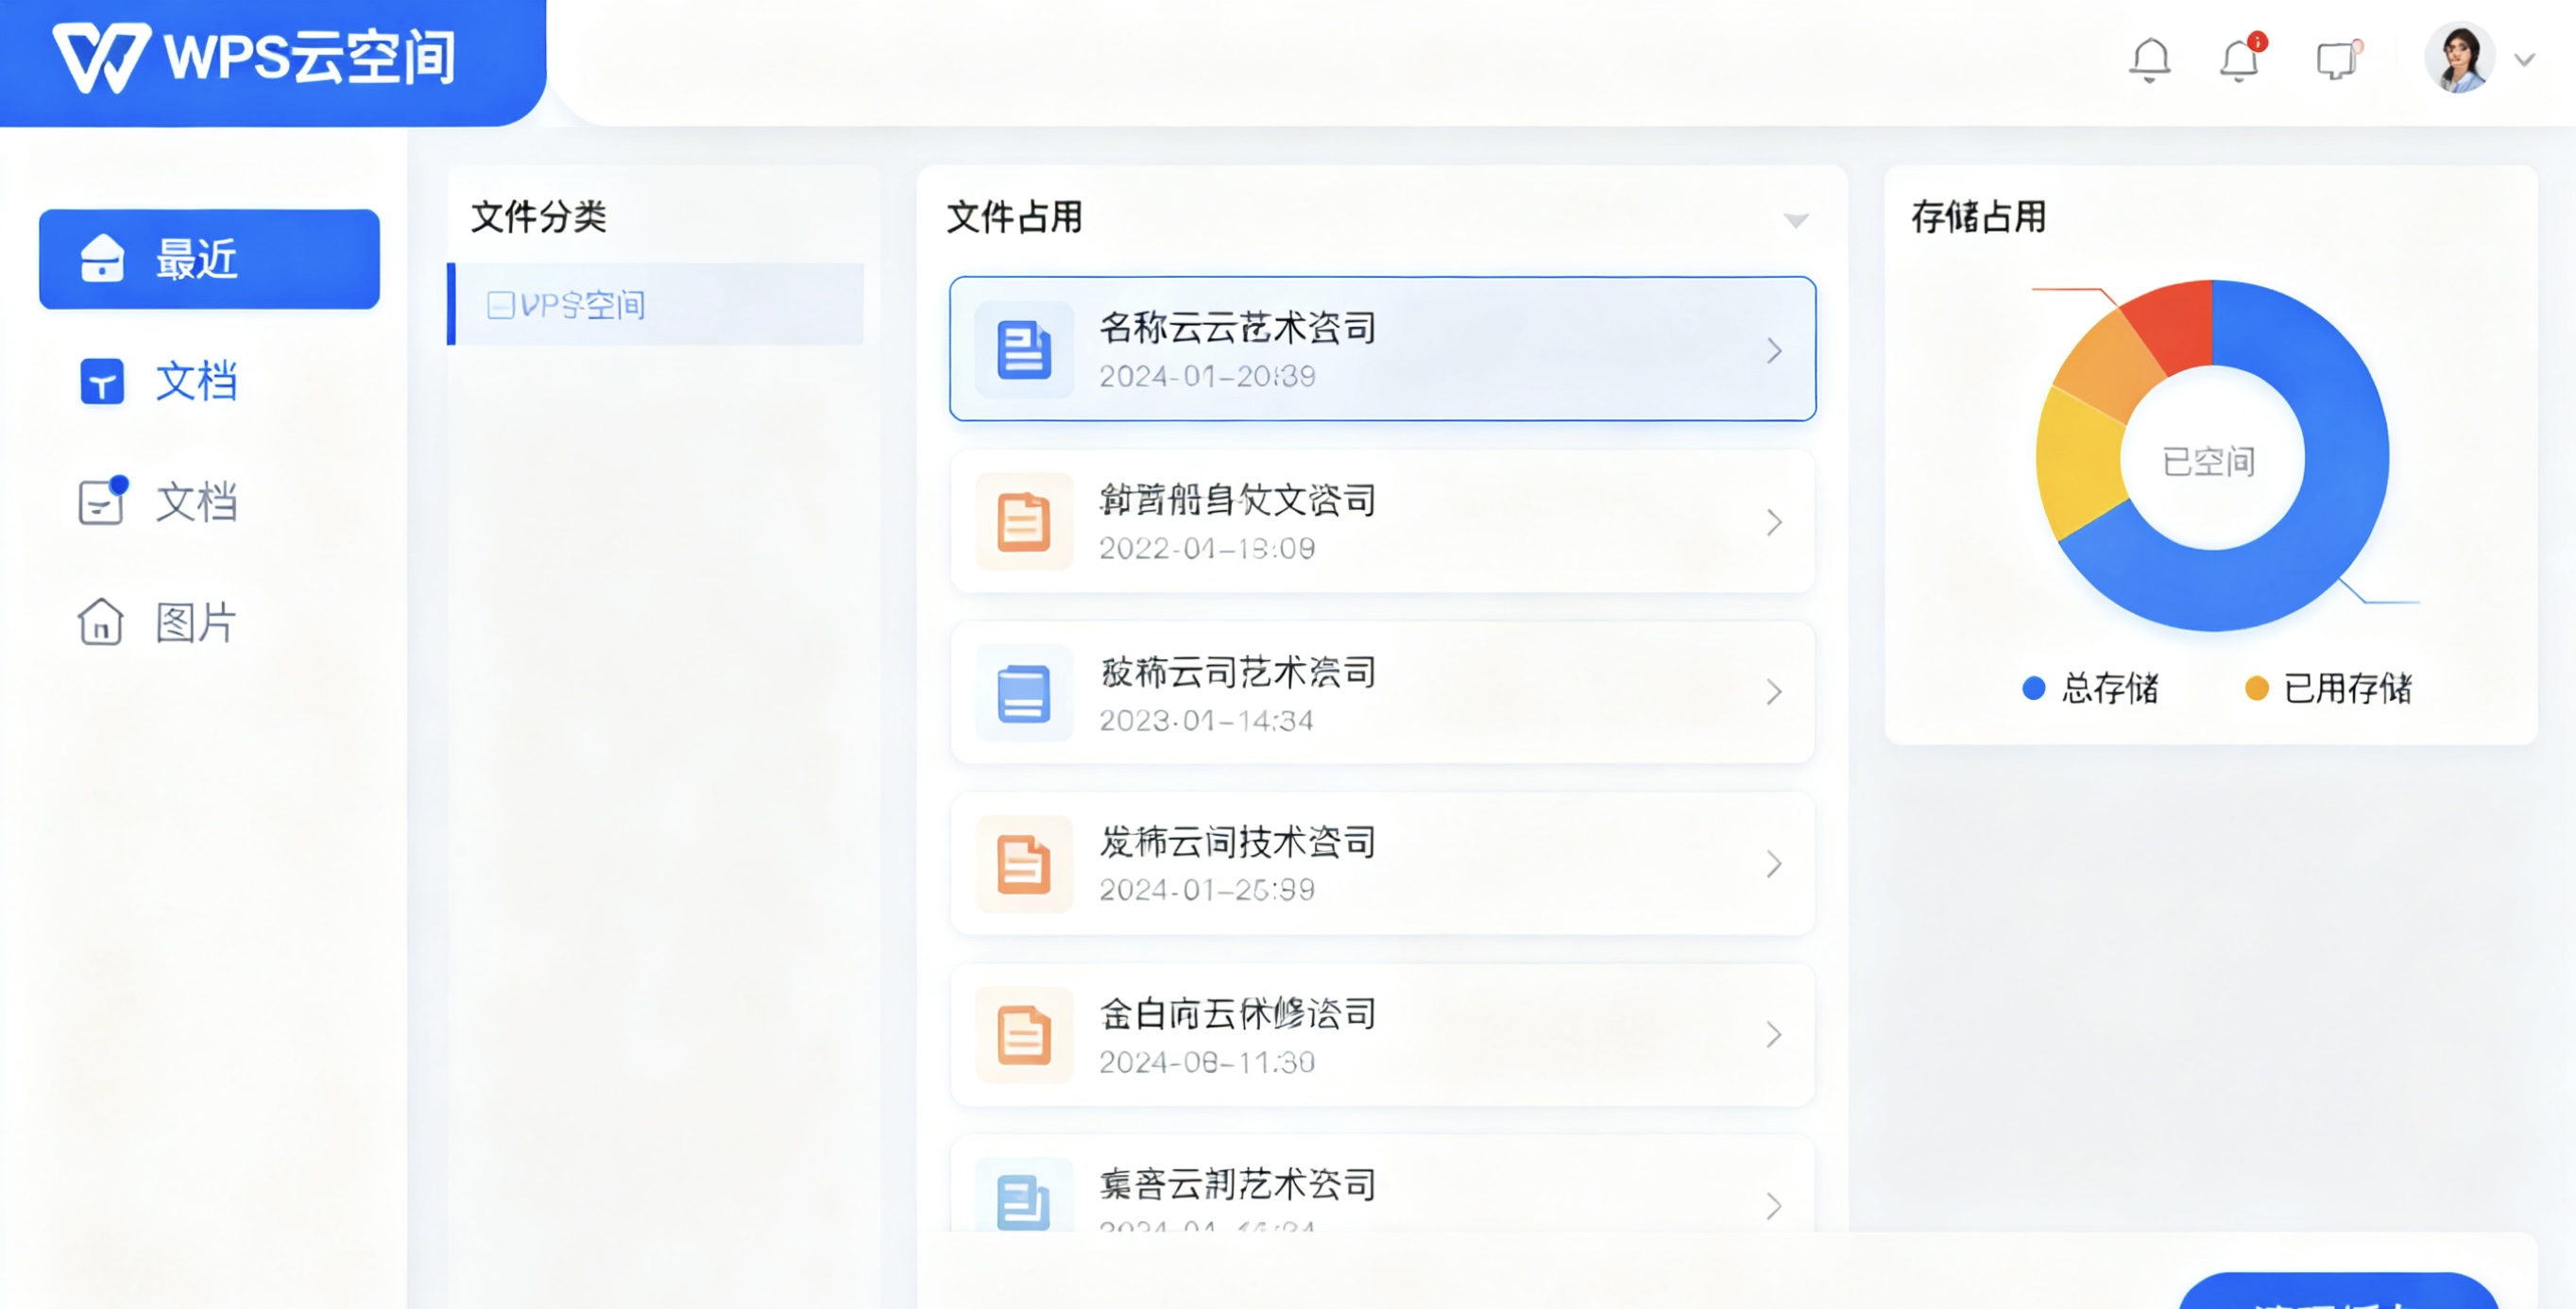
Task: Expand details of 发柿云间技术咨司 via chevron
Action: (x=1774, y=862)
